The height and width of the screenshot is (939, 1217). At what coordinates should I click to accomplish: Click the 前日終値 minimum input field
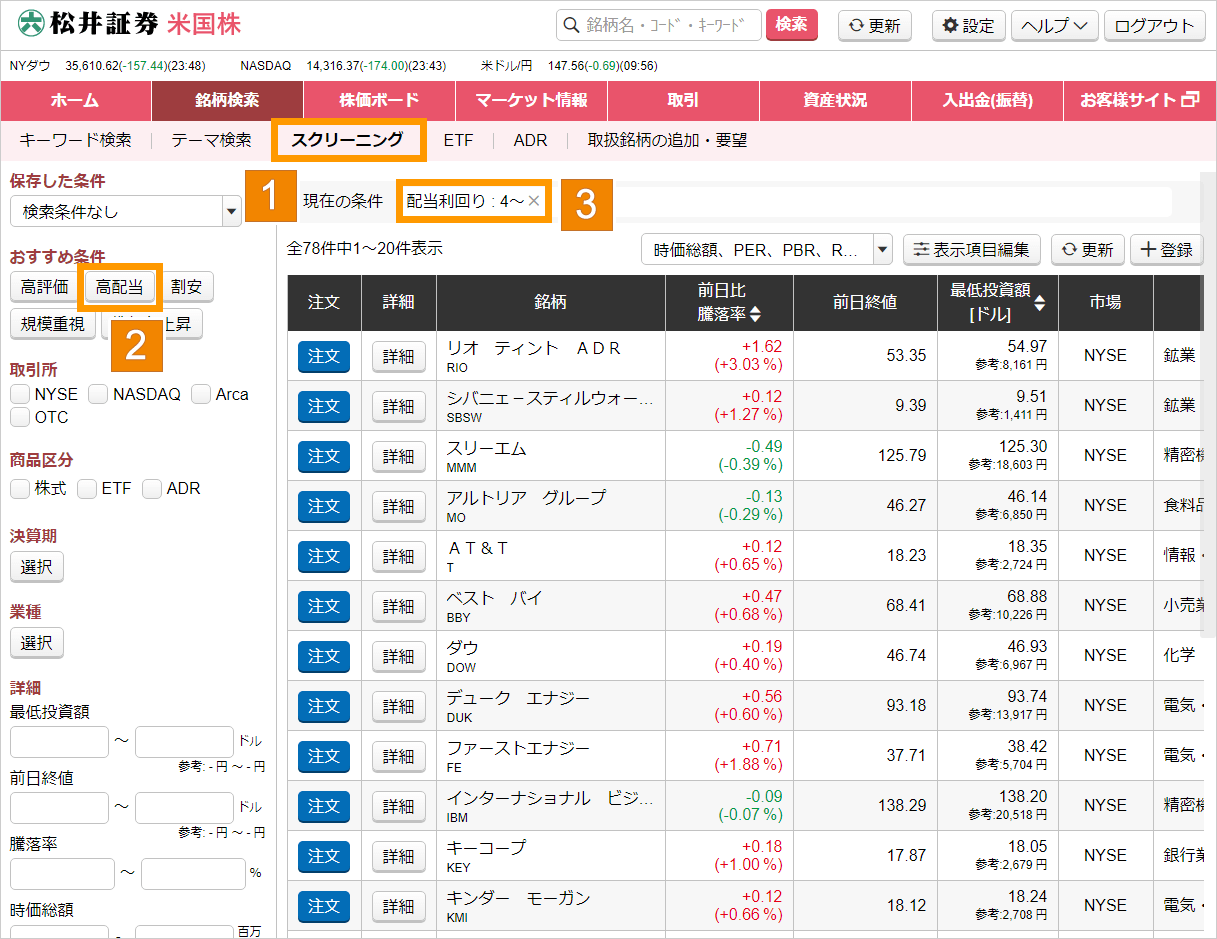pyautogui.click(x=59, y=808)
